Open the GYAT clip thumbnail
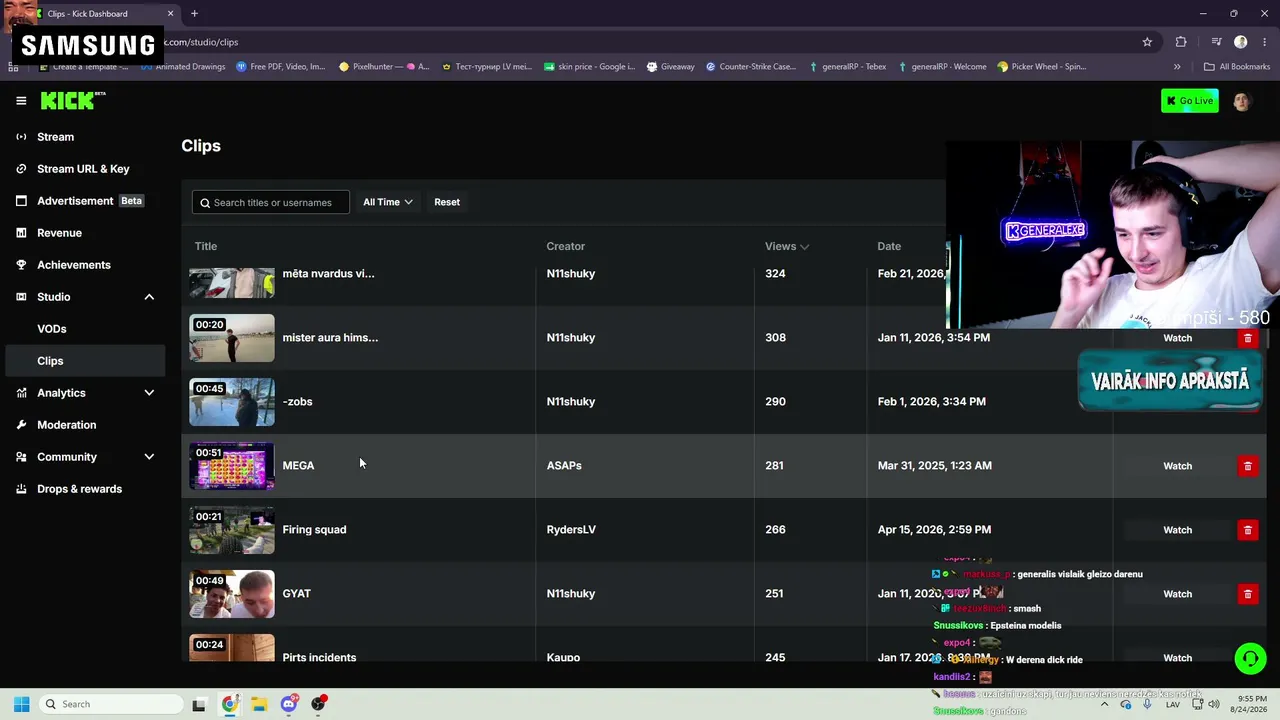Screen dimensions: 1280x720 point(232,594)
